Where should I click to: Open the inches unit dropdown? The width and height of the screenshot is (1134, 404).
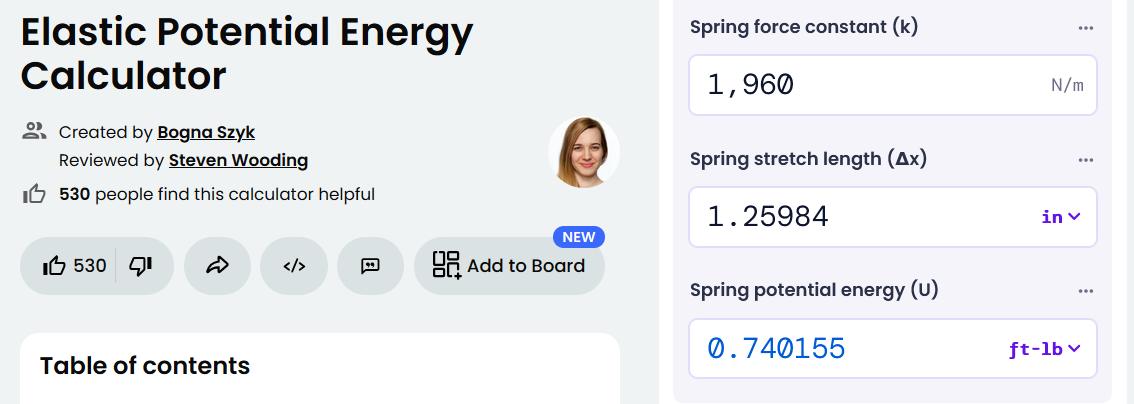click(1061, 217)
